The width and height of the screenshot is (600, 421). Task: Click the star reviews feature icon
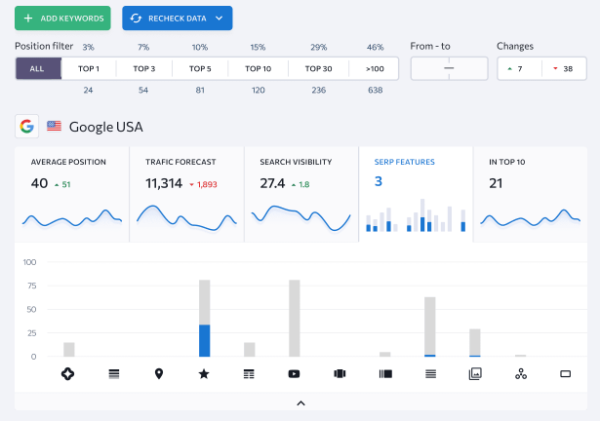(x=204, y=374)
